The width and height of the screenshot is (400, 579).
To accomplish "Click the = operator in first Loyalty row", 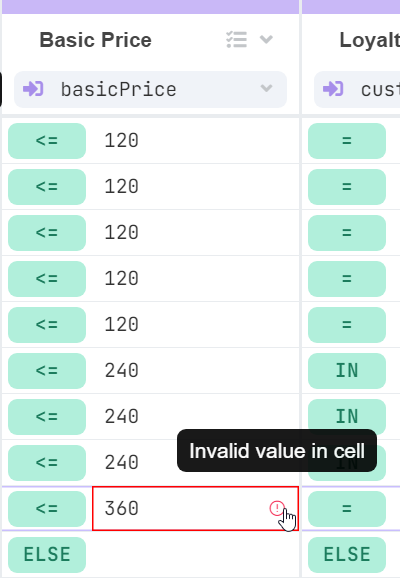I will [x=347, y=141].
